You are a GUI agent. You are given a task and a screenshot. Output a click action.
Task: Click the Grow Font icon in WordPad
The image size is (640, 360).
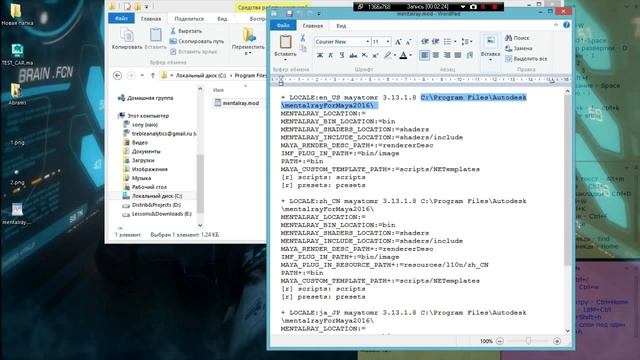(398, 42)
